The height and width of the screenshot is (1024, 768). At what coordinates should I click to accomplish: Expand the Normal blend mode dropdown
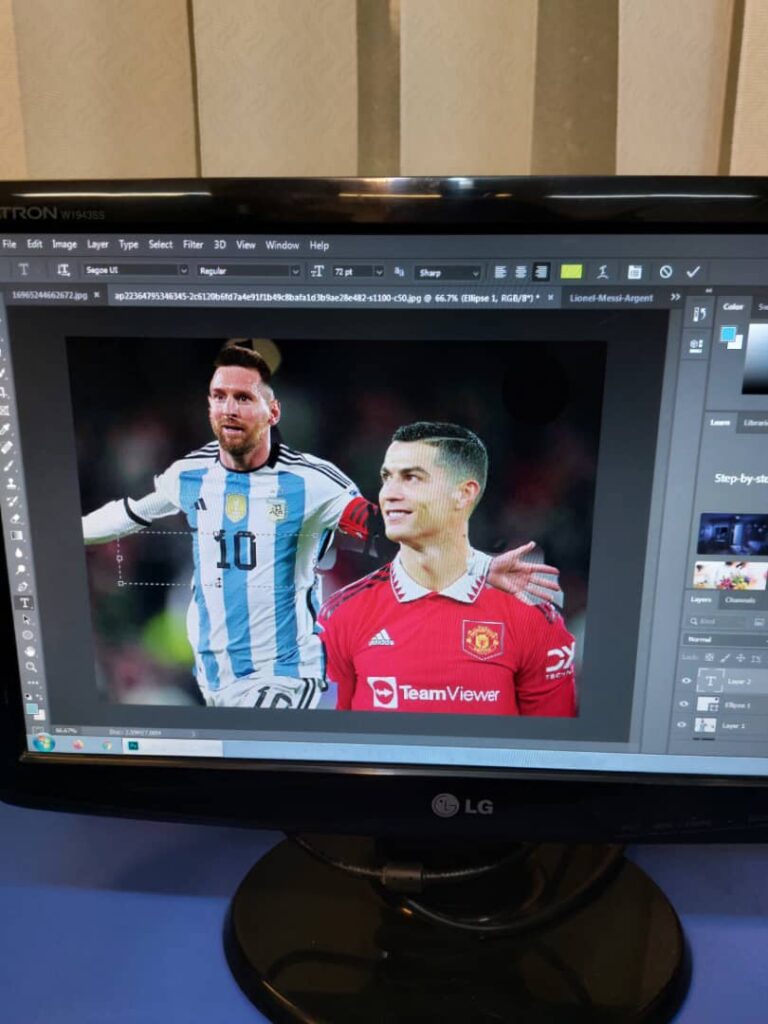[725, 639]
